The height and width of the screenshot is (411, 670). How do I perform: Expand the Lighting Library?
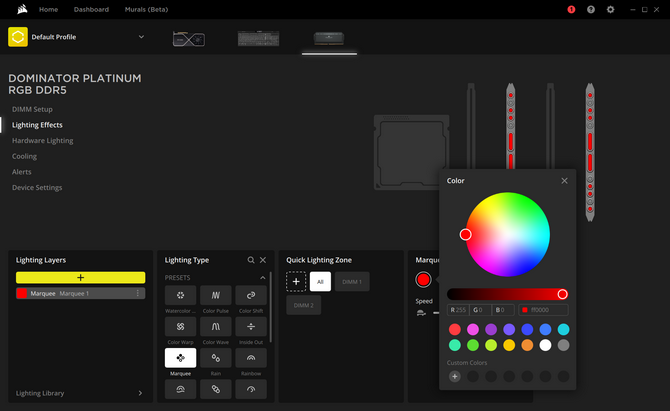point(140,393)
